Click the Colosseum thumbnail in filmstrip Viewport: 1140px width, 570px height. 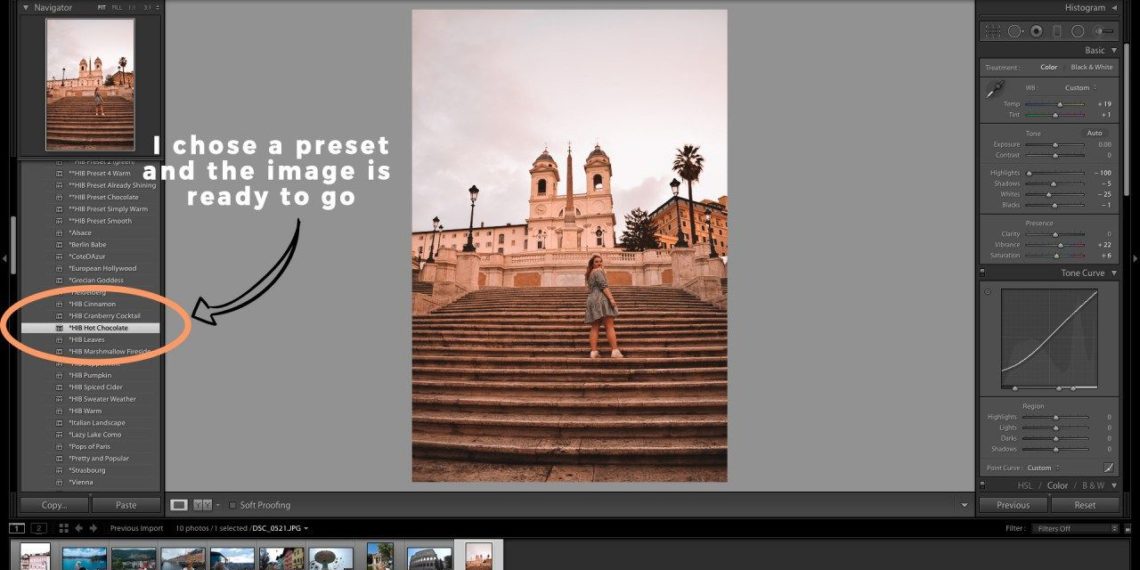point(430,558)
